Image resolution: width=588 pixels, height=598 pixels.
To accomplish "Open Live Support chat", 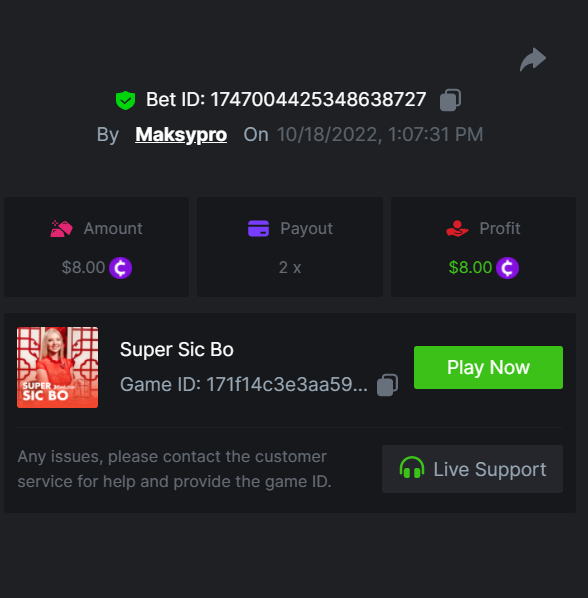I will point(472,469).
